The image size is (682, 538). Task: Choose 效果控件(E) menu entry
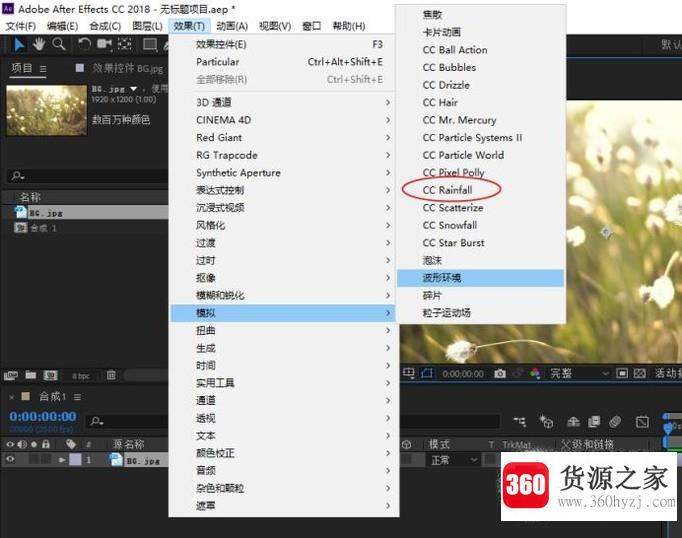[x=283, y=44]
